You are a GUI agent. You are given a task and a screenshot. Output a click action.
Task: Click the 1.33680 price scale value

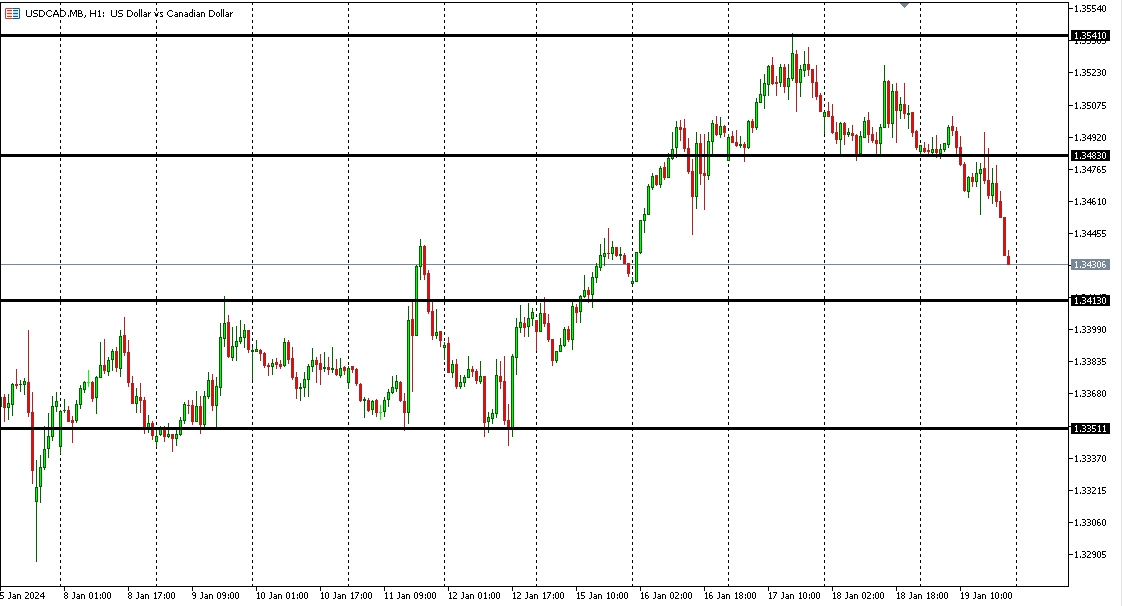click(x=1090, y=394)
